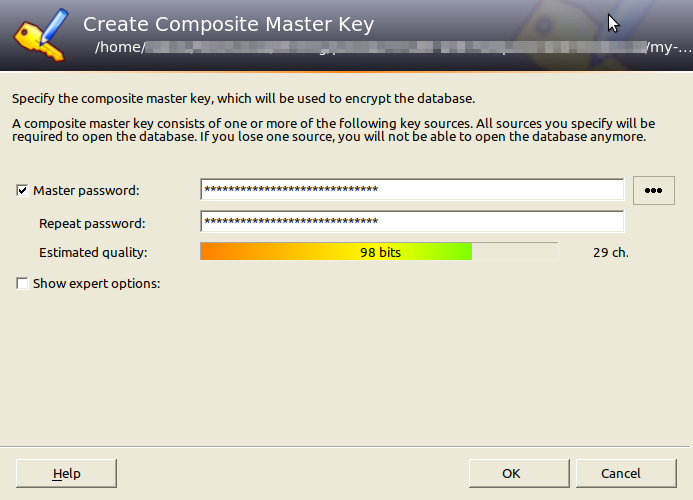693x500 pixels.
Task: Toggle password visibility with the three-dots button
Action: 654,190
